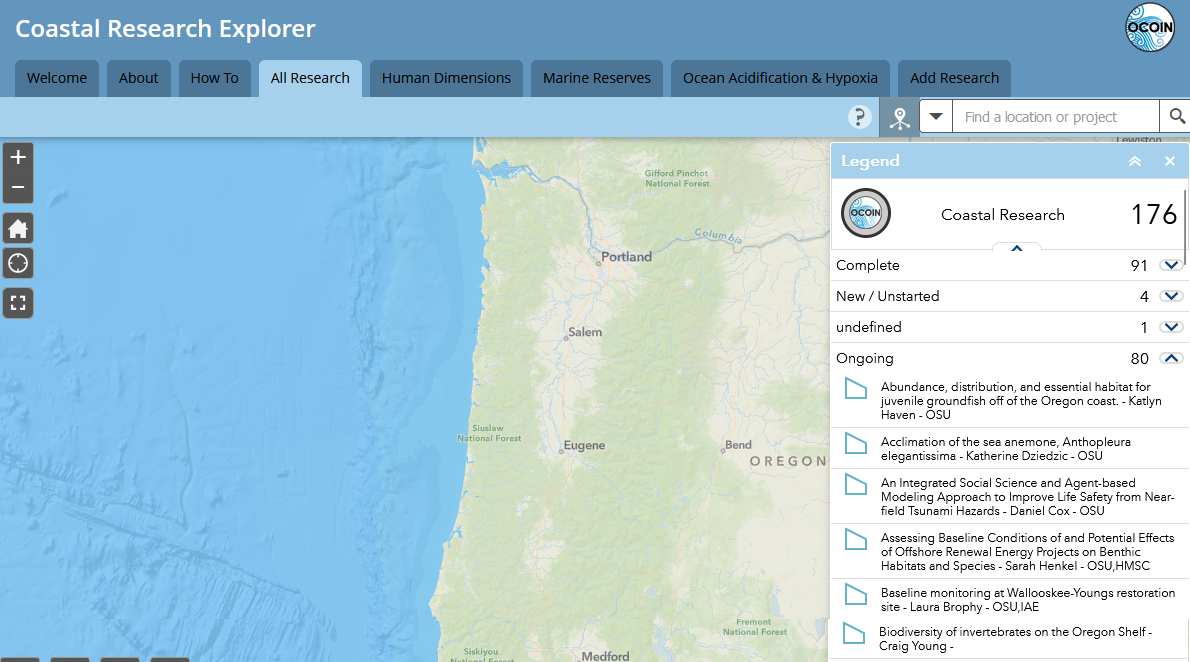
Task: Click the map legend pin icon
Action: click(x=900, y=118)
